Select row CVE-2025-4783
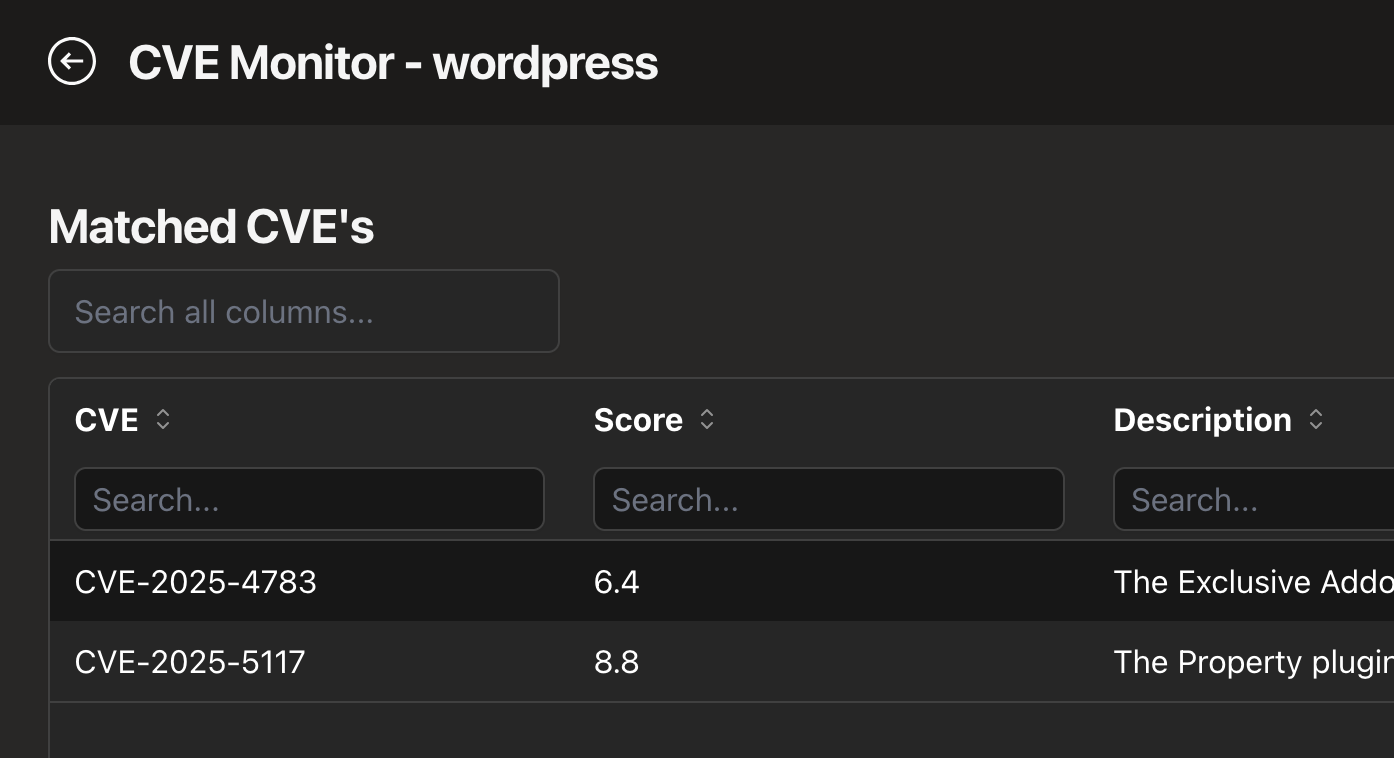Viewport: 1394px width, 758px height. [722, 581]
